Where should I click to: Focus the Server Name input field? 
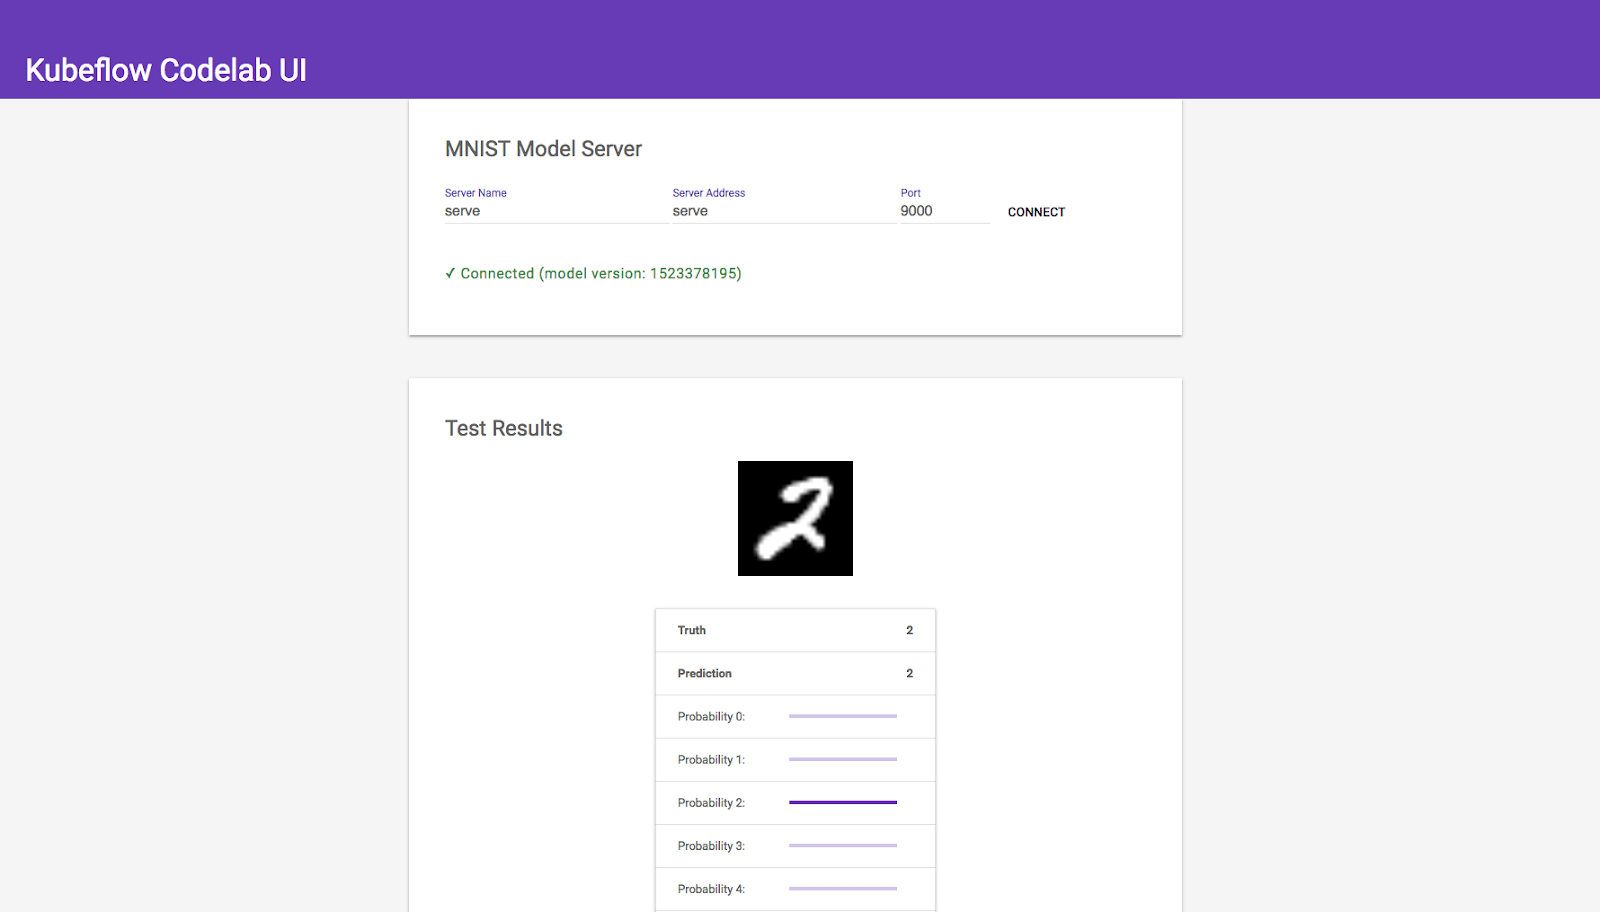pyautogui.click(x=555, y=211)
